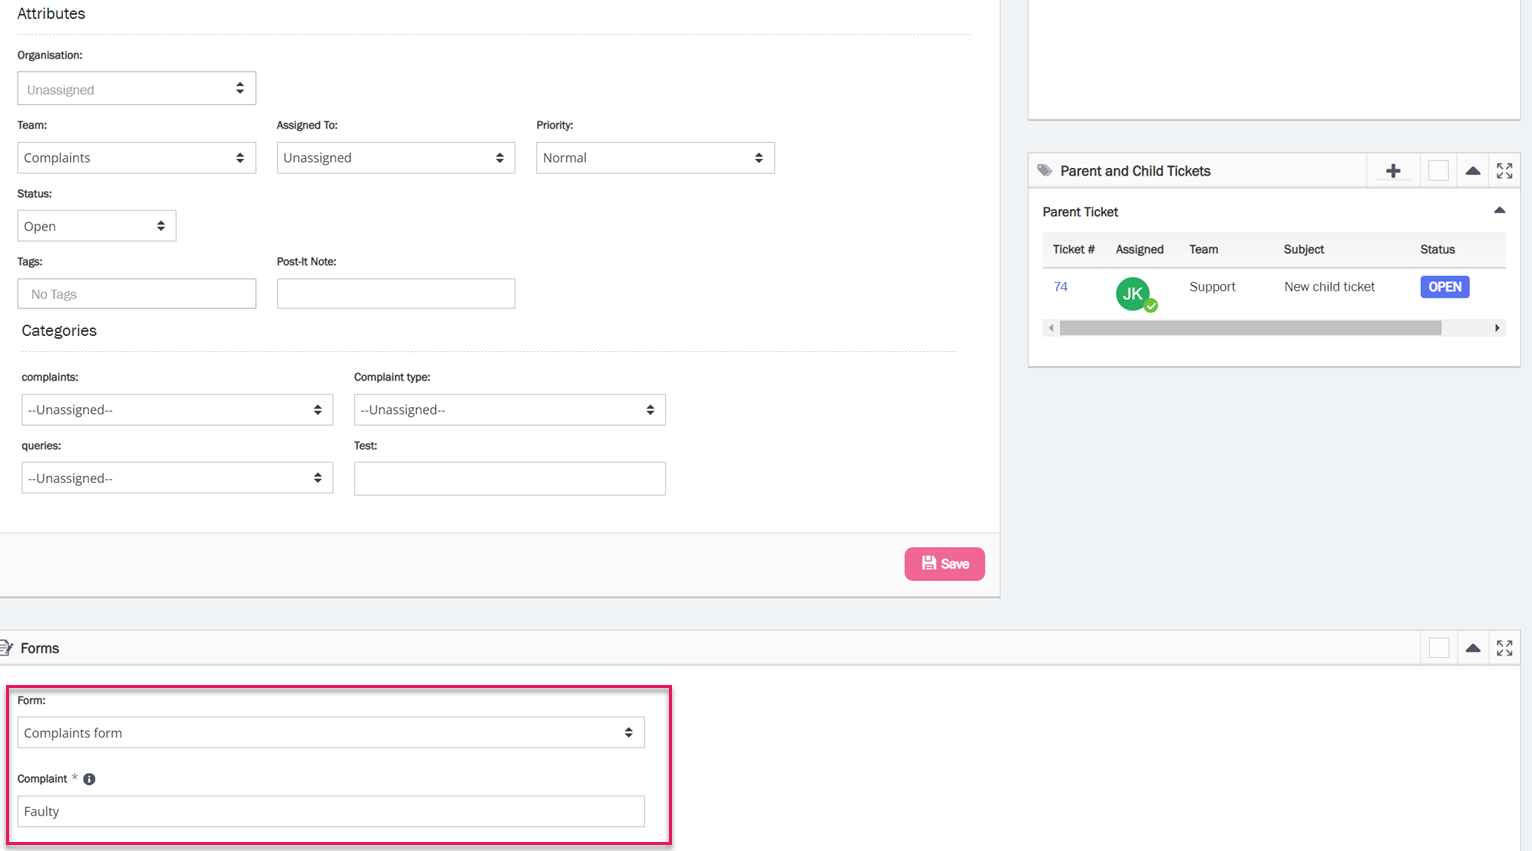
Task: Click the Save button
Action: coord(944,564)
